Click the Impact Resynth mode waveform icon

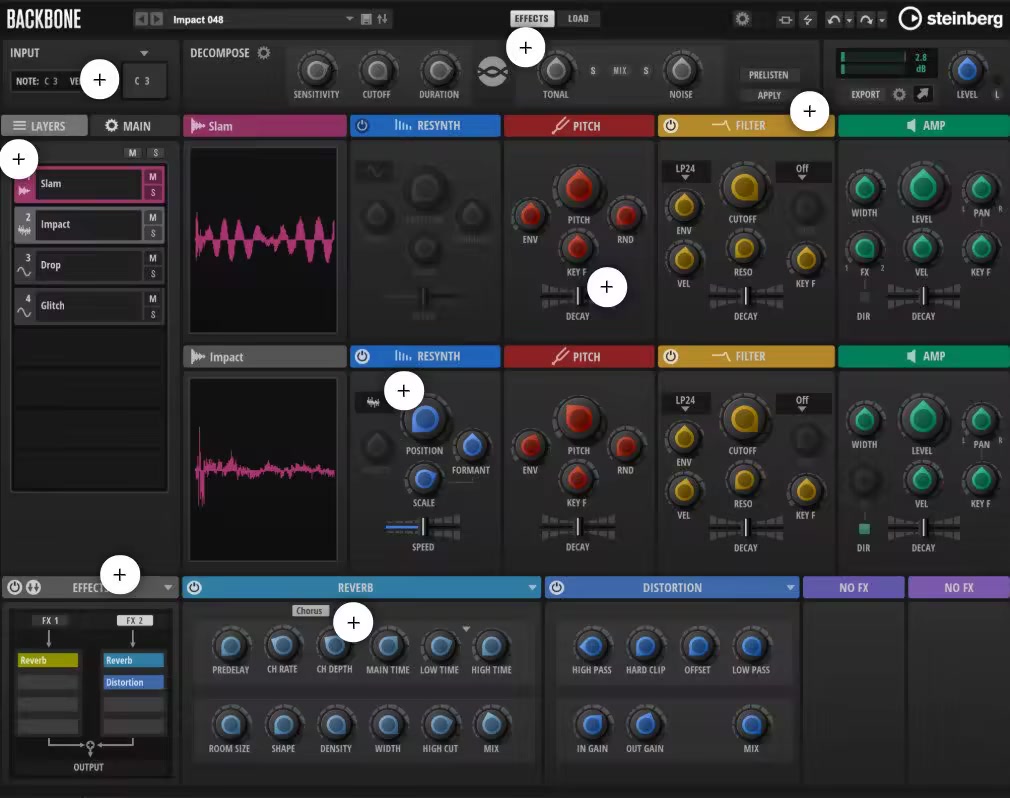[373, 402]
